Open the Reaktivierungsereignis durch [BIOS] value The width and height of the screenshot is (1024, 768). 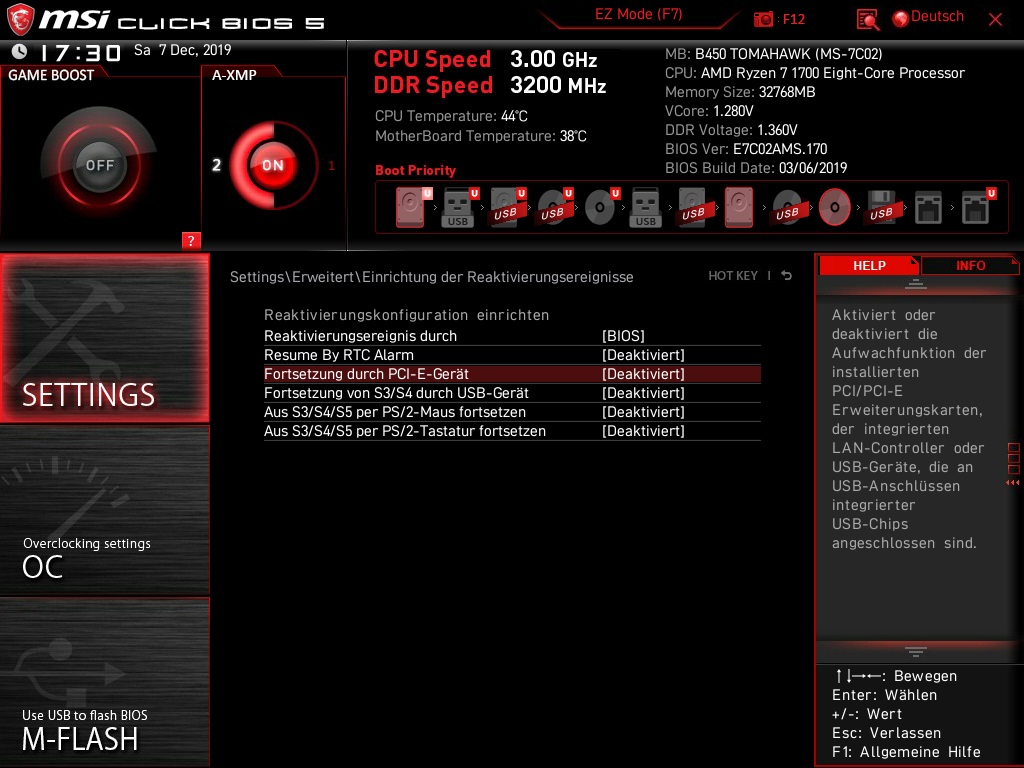(623, 336)
